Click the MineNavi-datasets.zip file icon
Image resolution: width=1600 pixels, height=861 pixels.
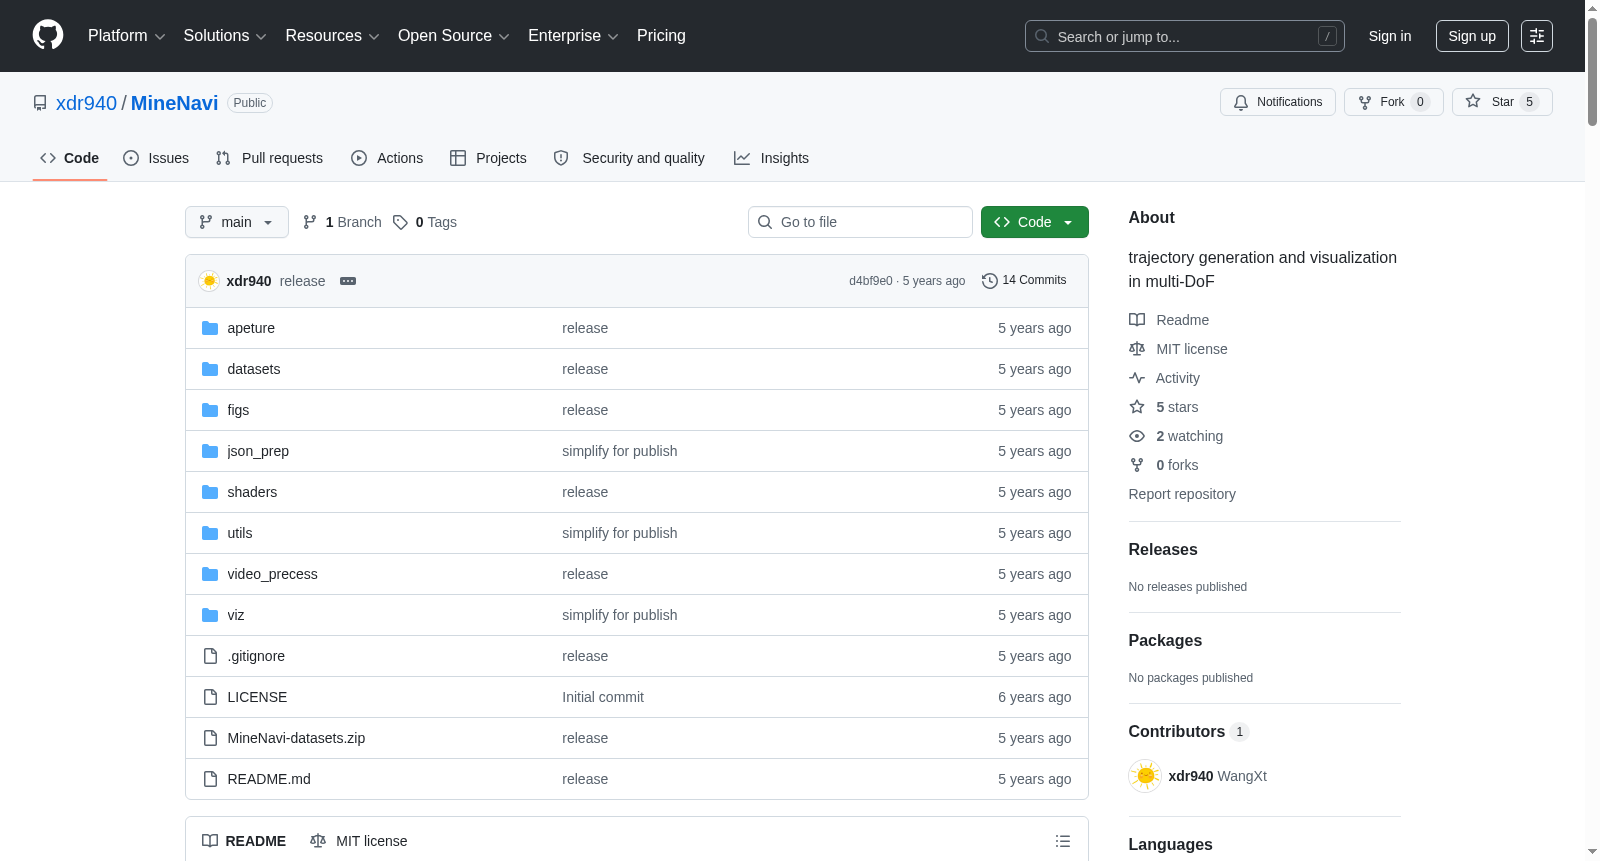[210, 738]
